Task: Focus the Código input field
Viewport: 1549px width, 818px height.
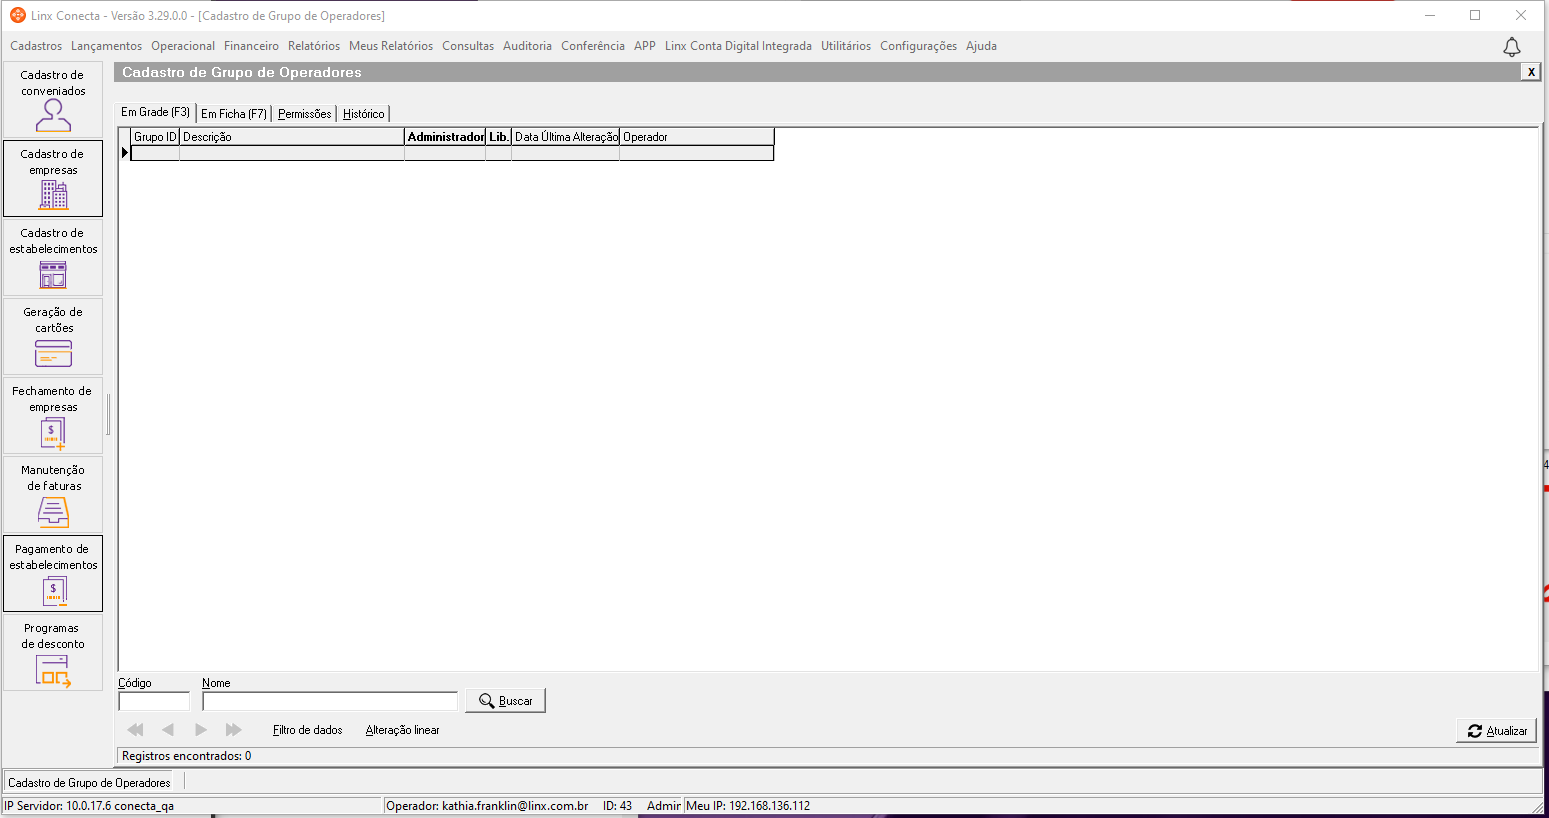Action: tap(154, 701)
